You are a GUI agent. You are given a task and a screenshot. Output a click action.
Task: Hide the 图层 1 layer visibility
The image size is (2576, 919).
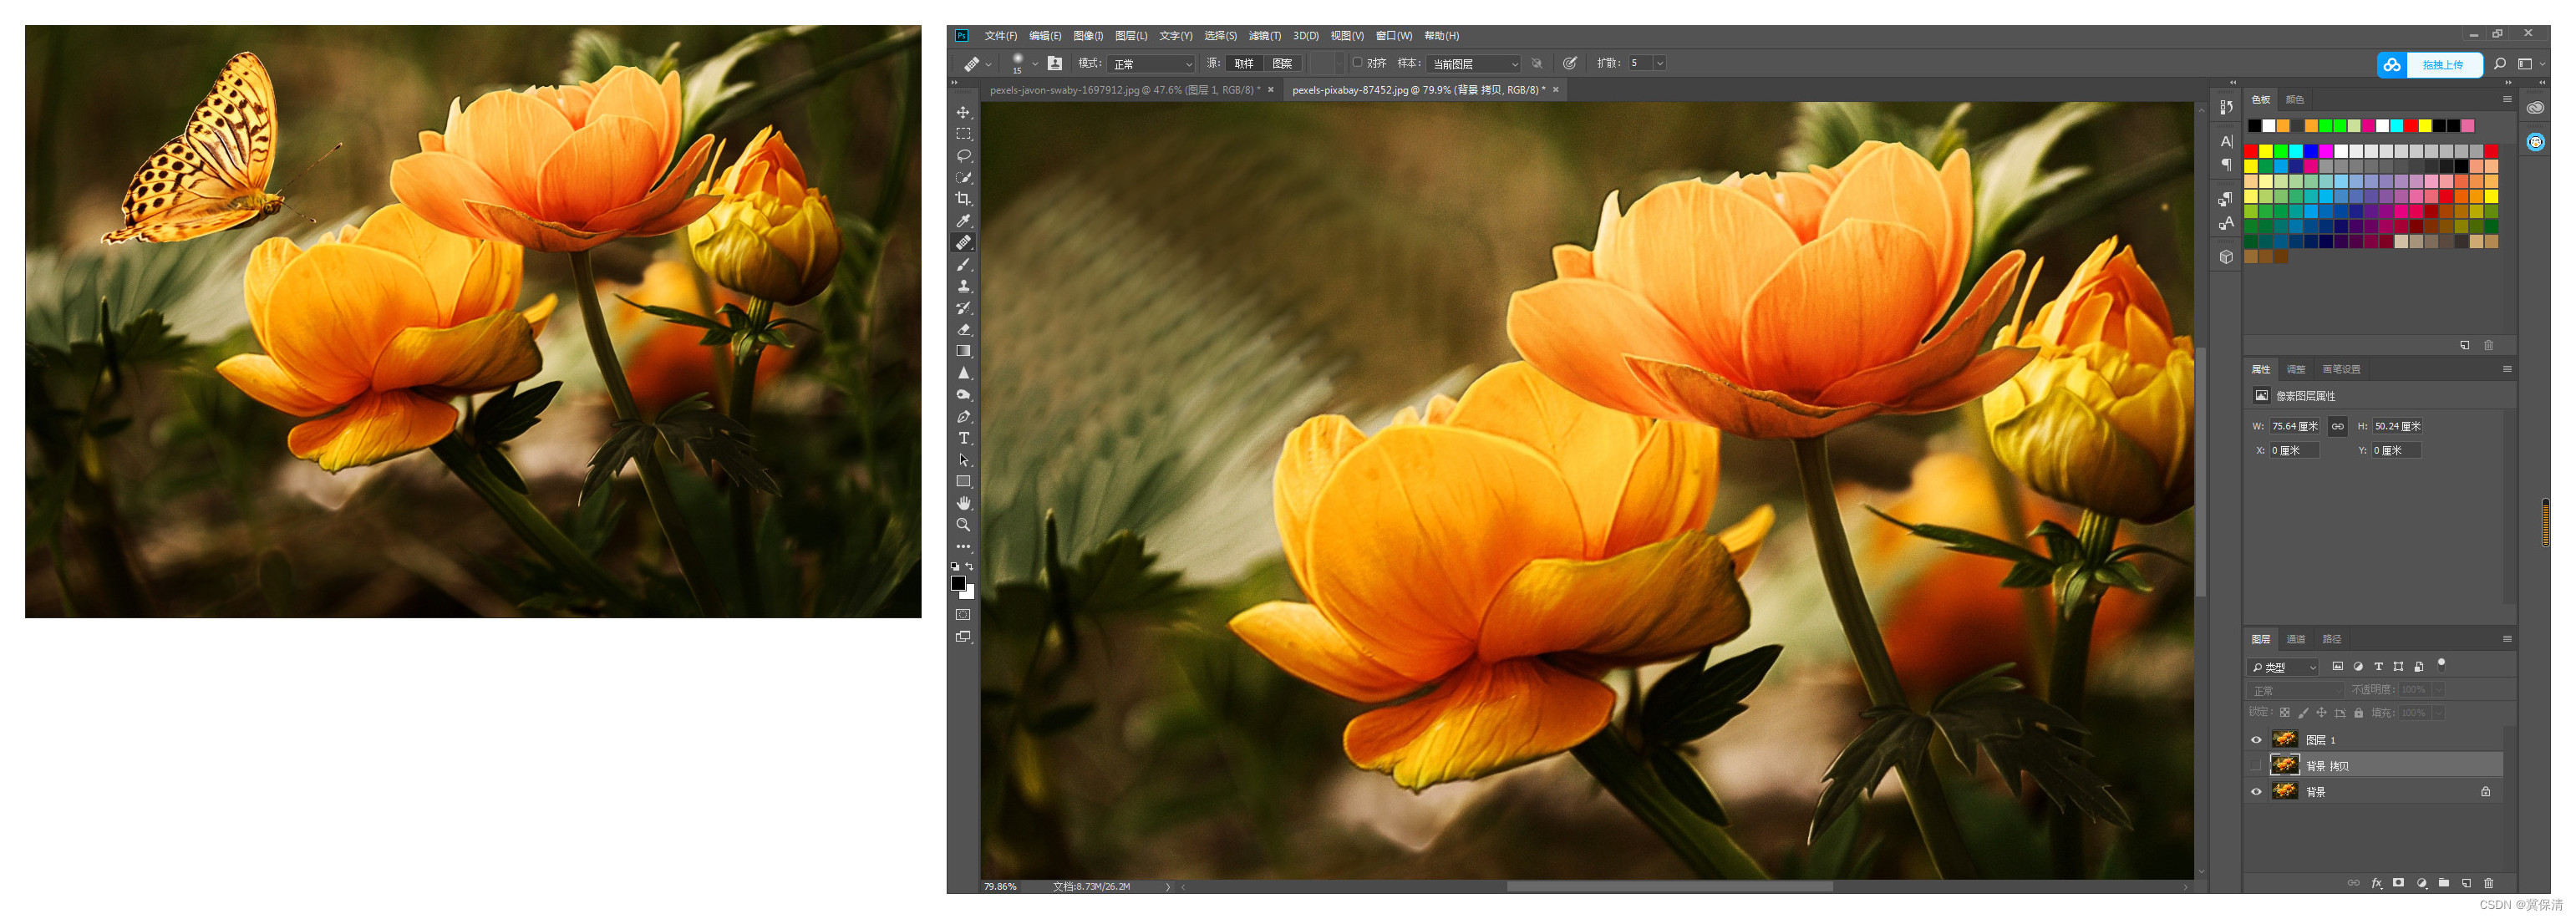point(2255,740)
